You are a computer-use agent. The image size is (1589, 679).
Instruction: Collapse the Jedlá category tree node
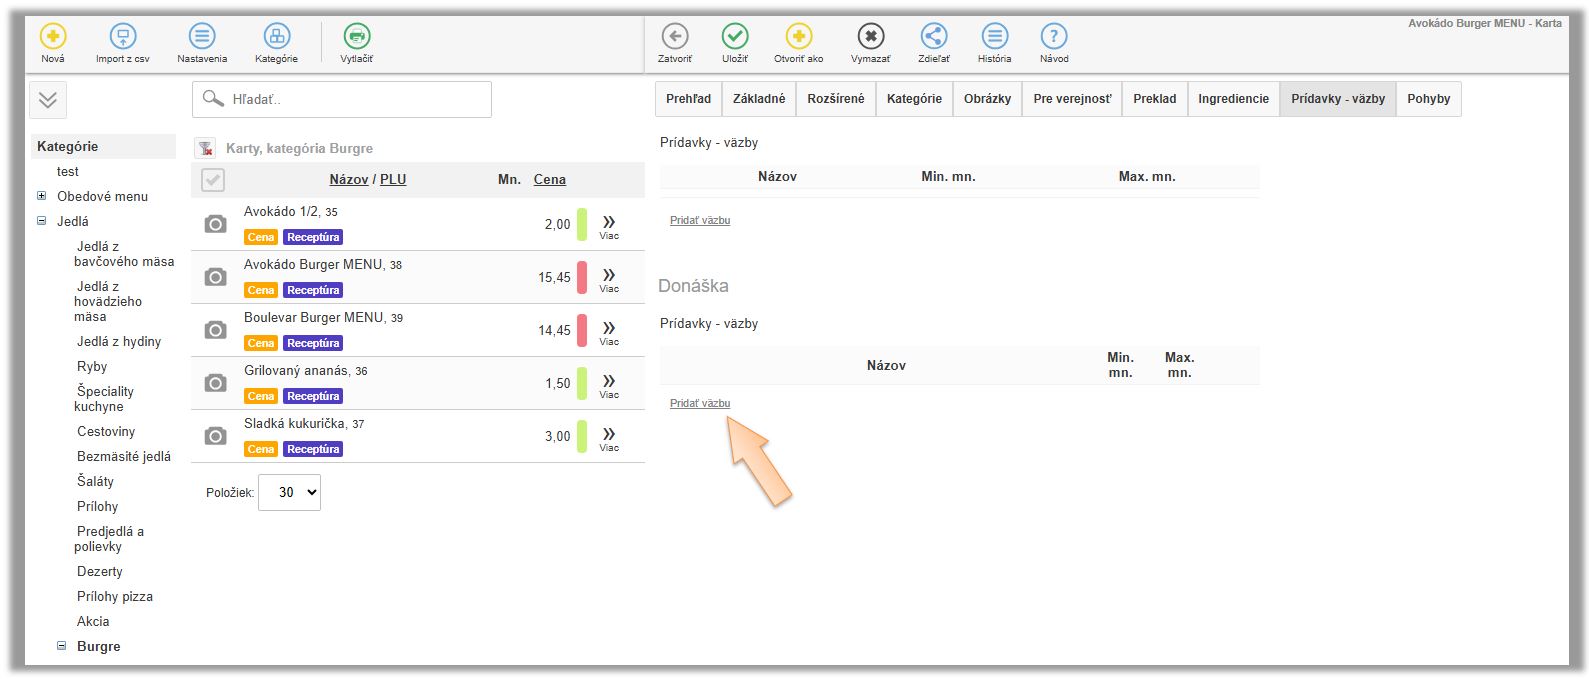click(x=42, y=221)
